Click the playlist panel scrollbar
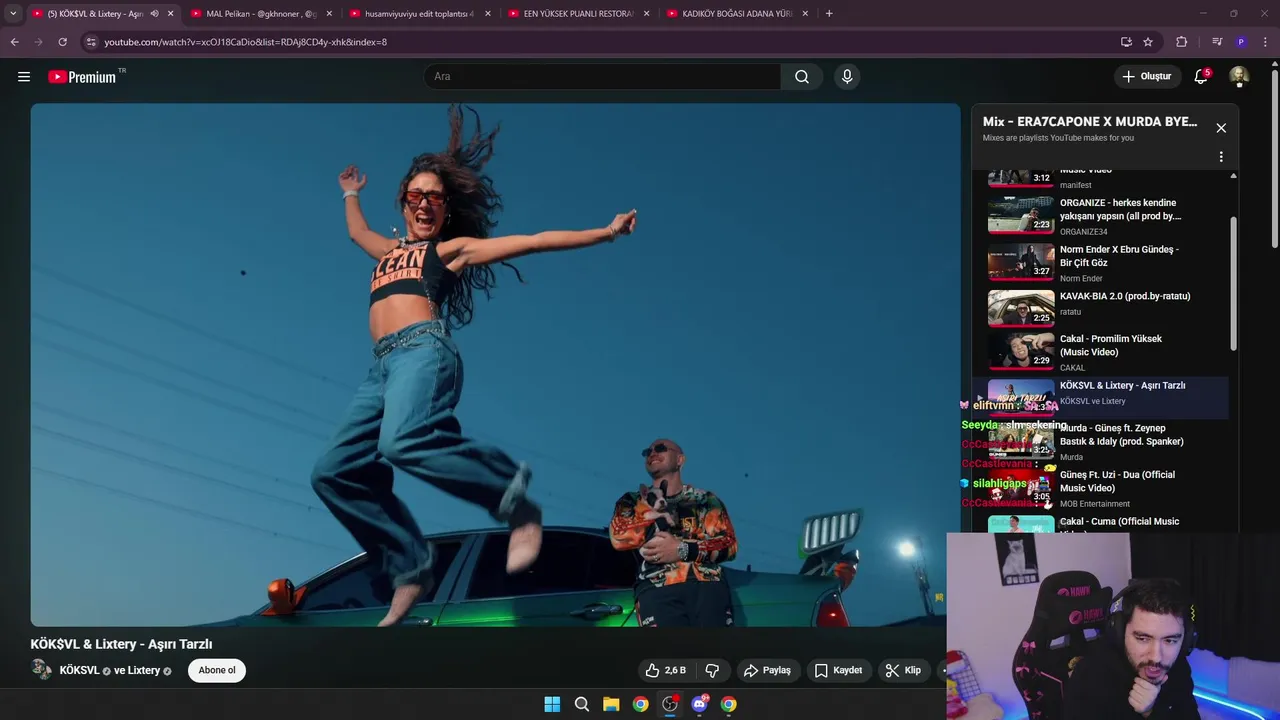 pos(1233,283)
